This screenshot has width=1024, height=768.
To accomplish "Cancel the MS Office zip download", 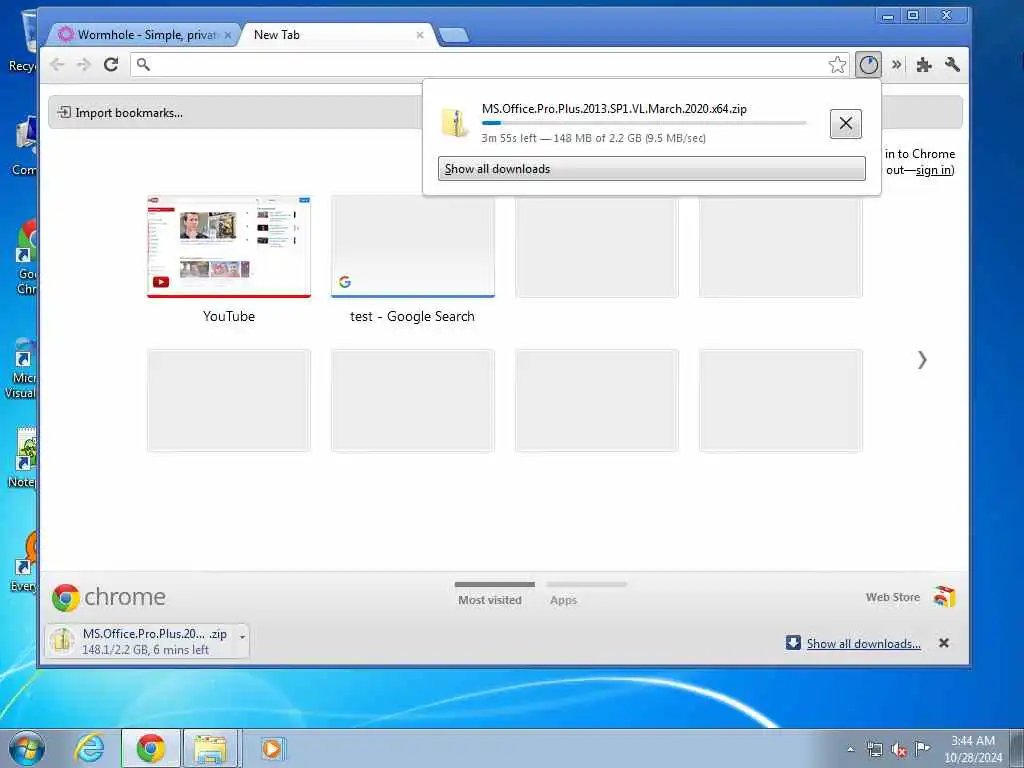I will click(846, 123).
